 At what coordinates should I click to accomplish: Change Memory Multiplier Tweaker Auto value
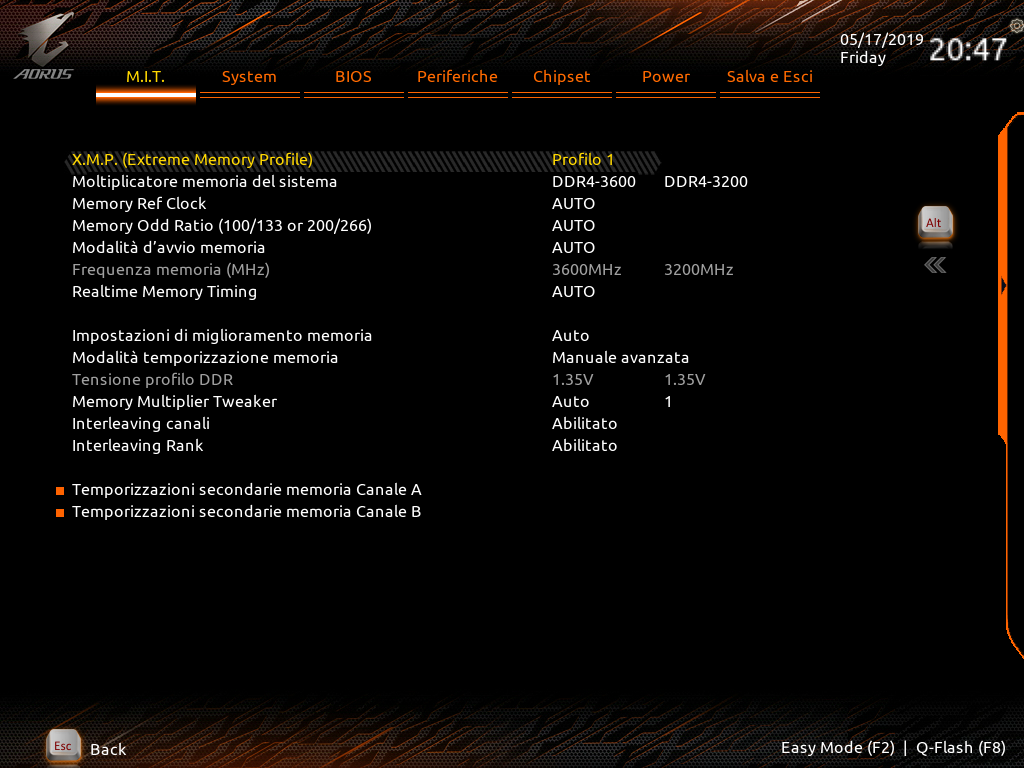[x=570, y=402]
